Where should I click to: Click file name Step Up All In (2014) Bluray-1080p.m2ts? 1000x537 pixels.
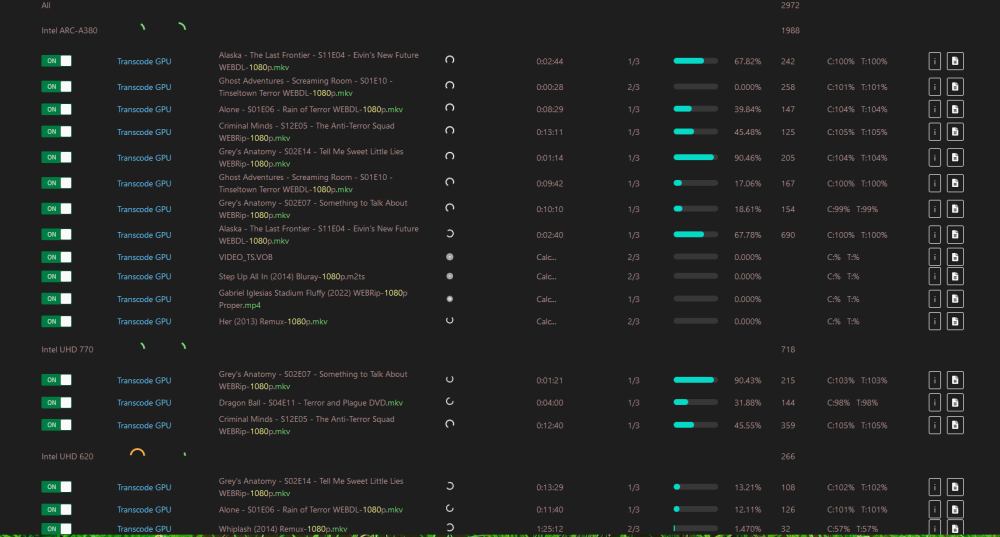(x=291, y=276)
